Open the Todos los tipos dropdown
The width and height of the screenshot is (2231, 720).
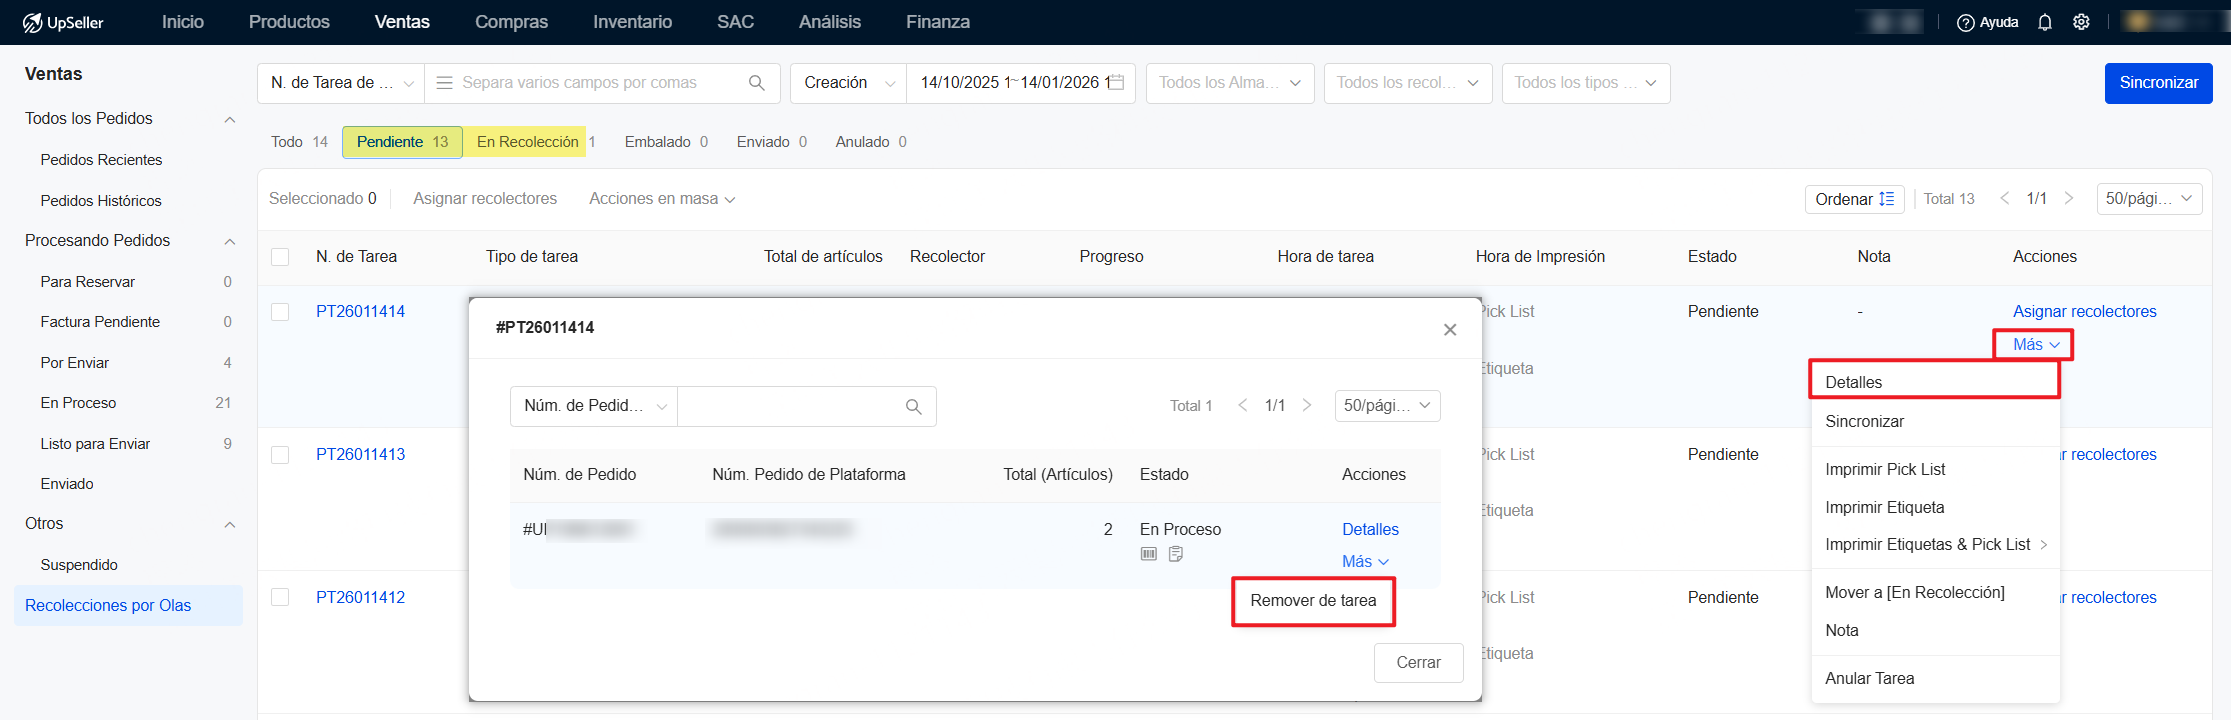click(1585, 83)
